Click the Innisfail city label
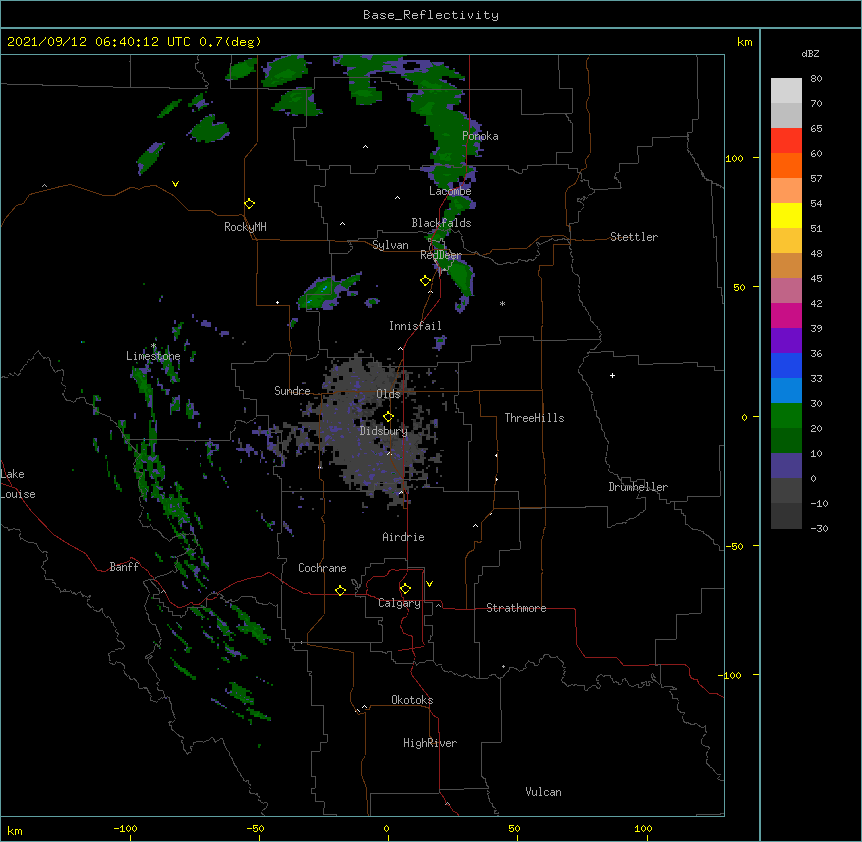 point(415,326)
